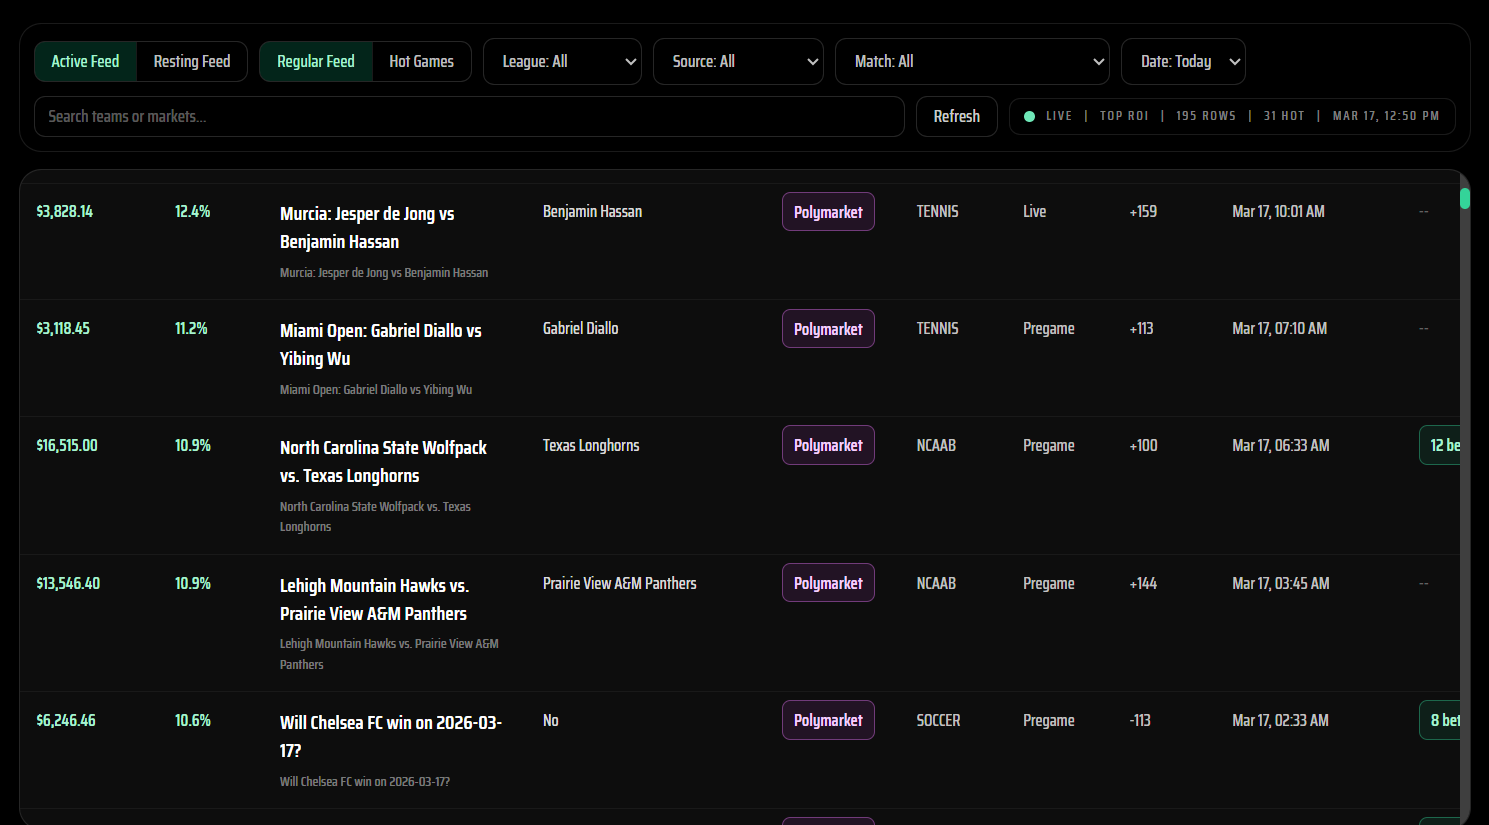Select the Regular Feed tab
Viewport: 1489px width, 825px height.
(315, 62)
